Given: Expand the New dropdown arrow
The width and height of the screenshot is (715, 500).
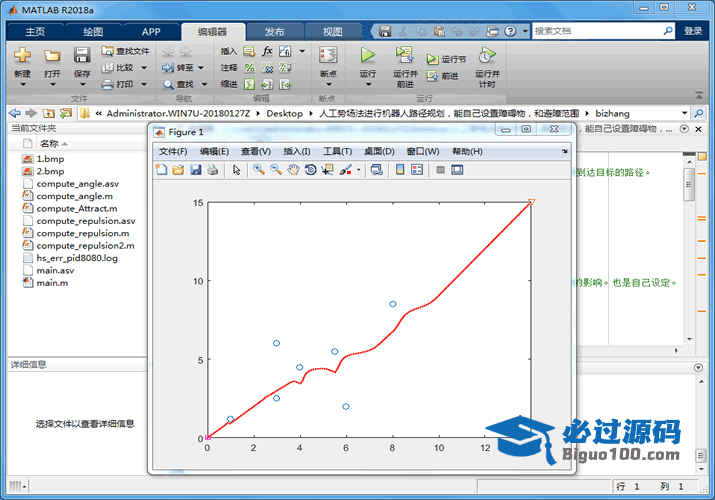Looking at the screenshot, I should coord(22,84).
